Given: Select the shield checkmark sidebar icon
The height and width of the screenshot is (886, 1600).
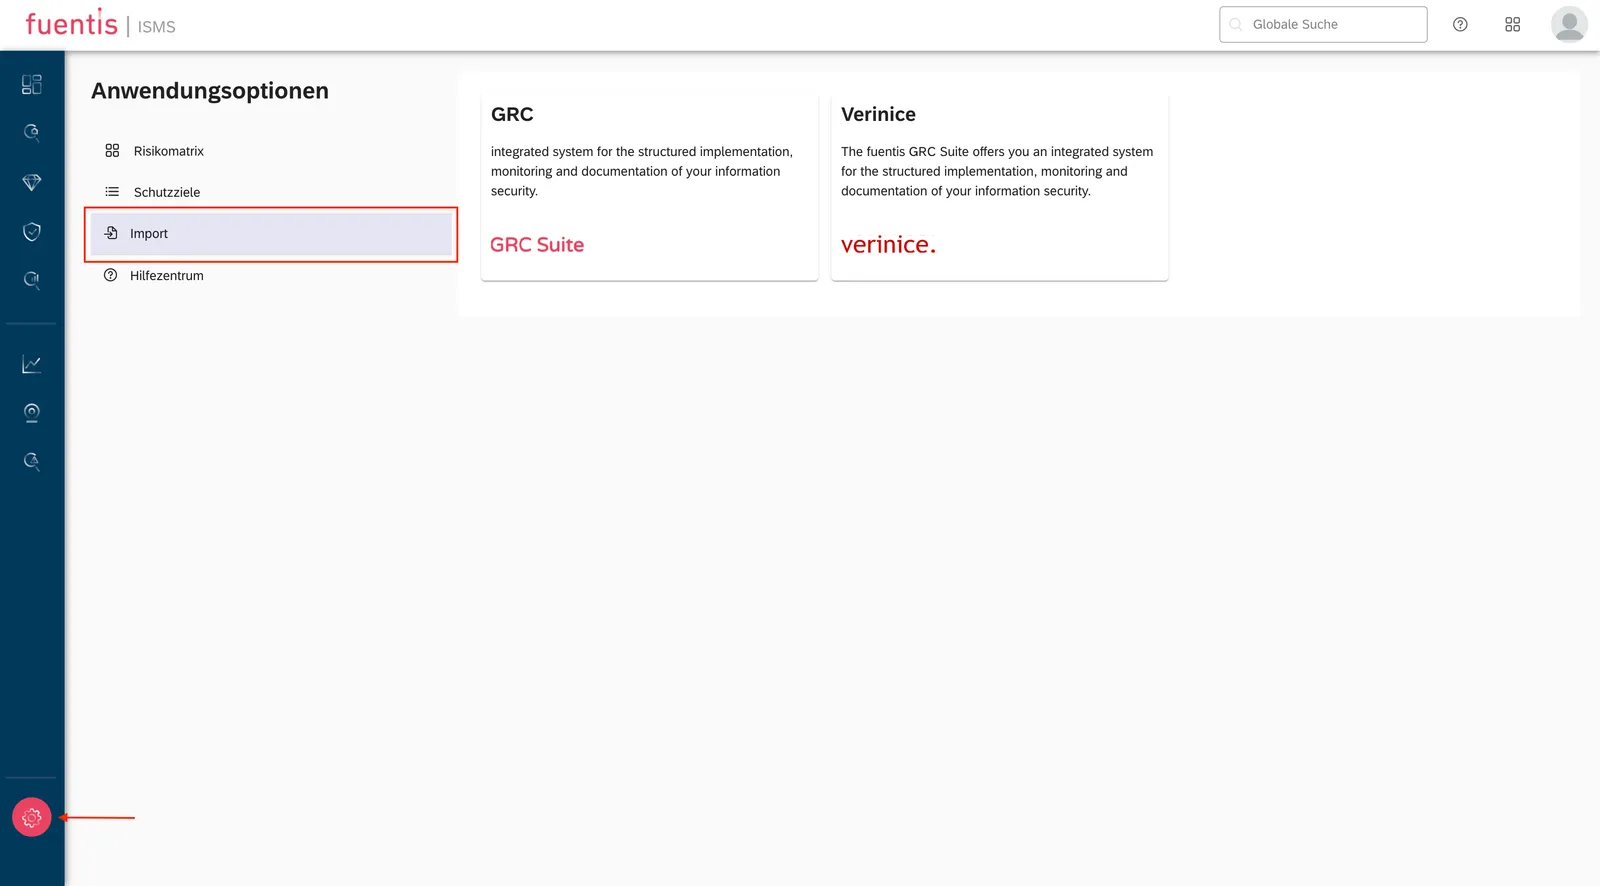Looking at the screenshot, I should 32,232.
